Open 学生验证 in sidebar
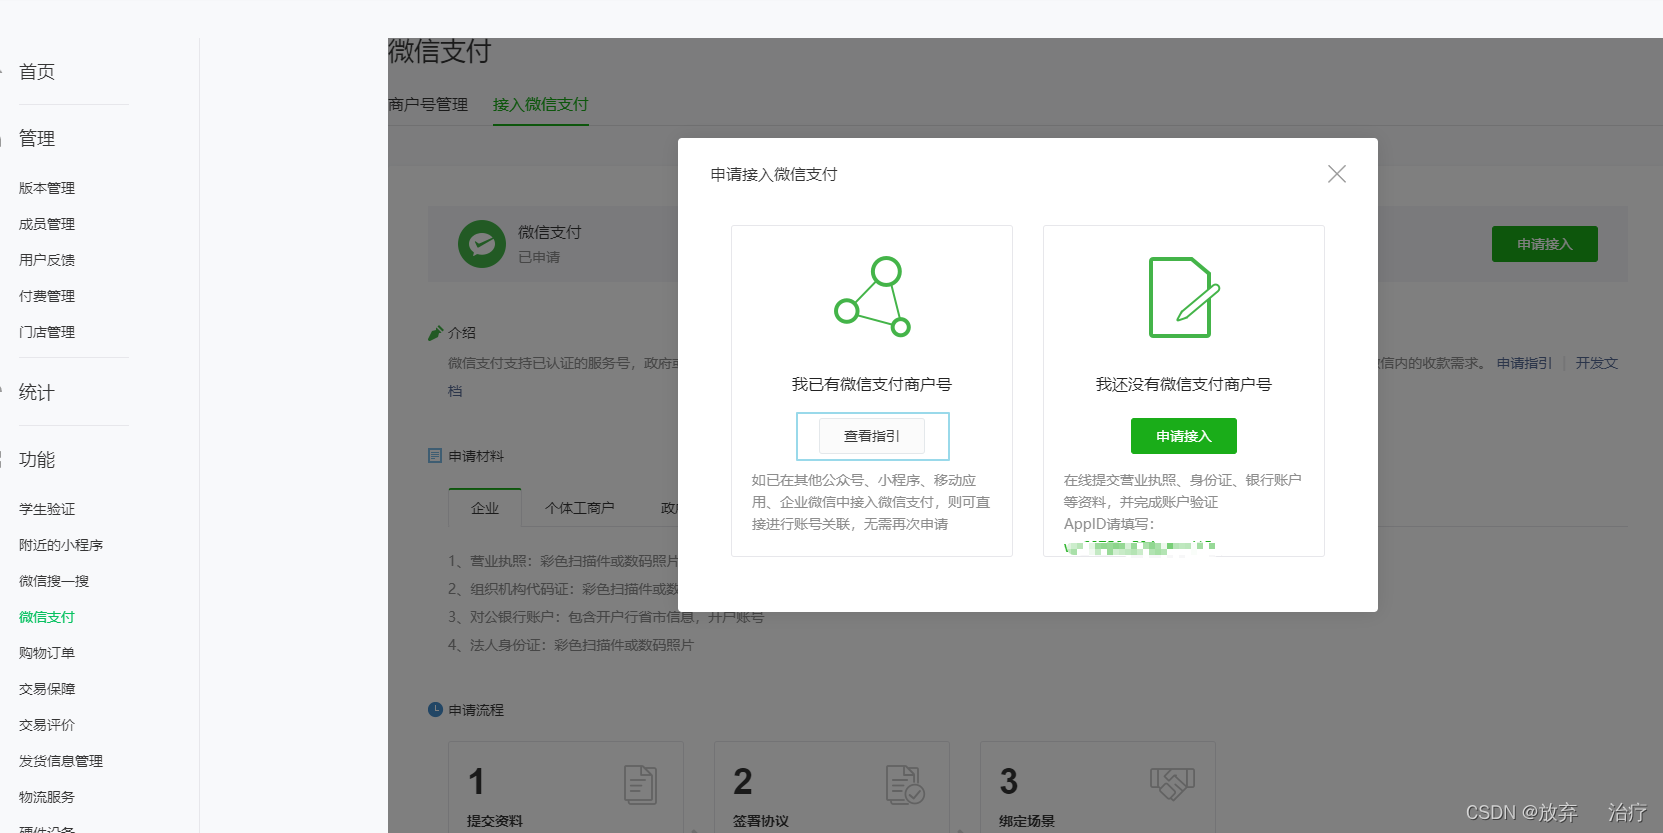The width and height of the screenshot is (1663, 833). [47, 509]
